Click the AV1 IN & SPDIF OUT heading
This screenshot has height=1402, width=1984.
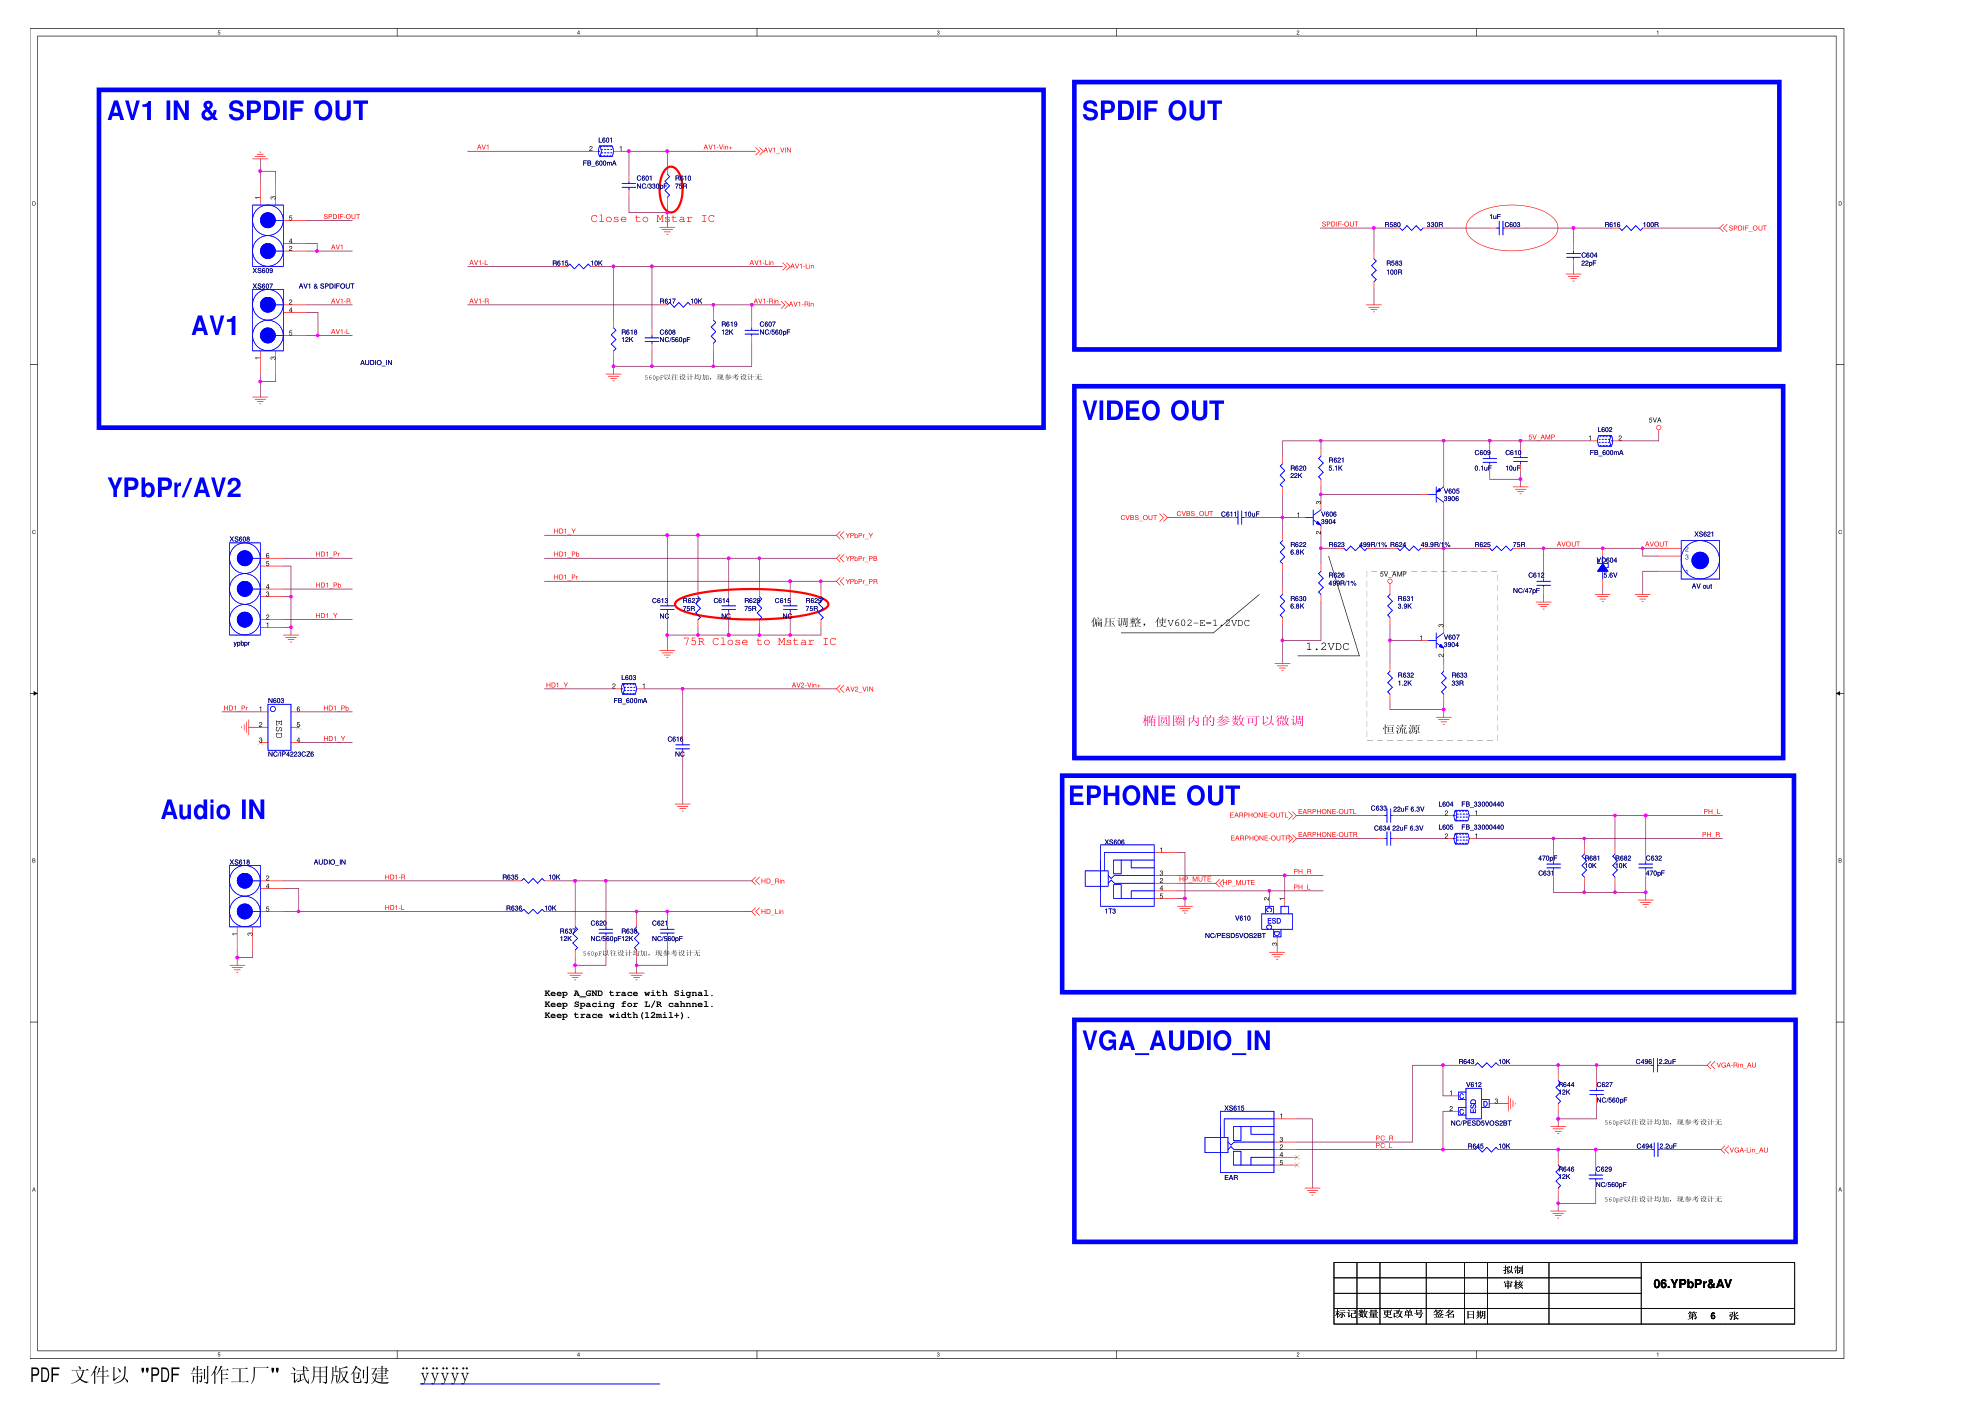click(238, 111)
